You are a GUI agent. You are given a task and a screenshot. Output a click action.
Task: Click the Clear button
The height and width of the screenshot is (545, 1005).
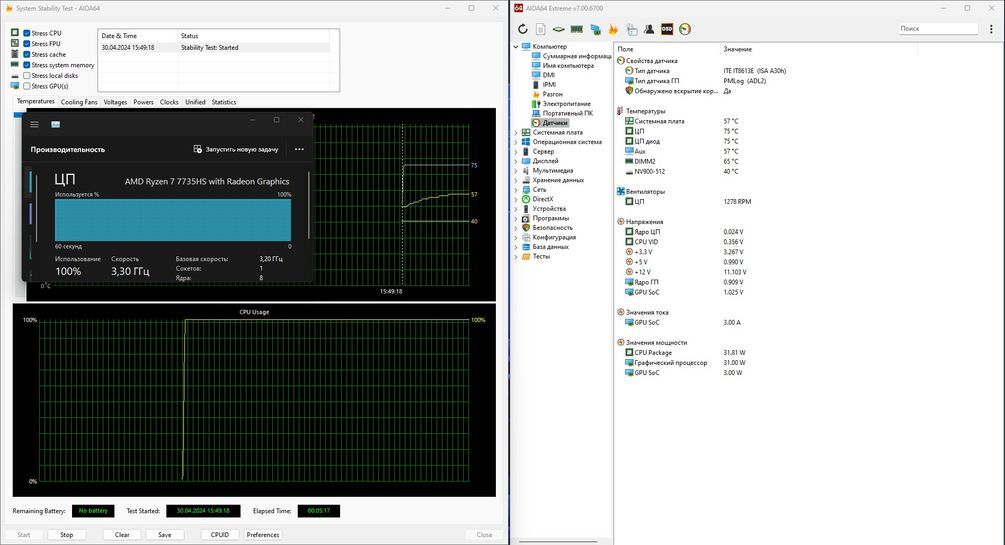pyautogui.click(x=122, y=534)
